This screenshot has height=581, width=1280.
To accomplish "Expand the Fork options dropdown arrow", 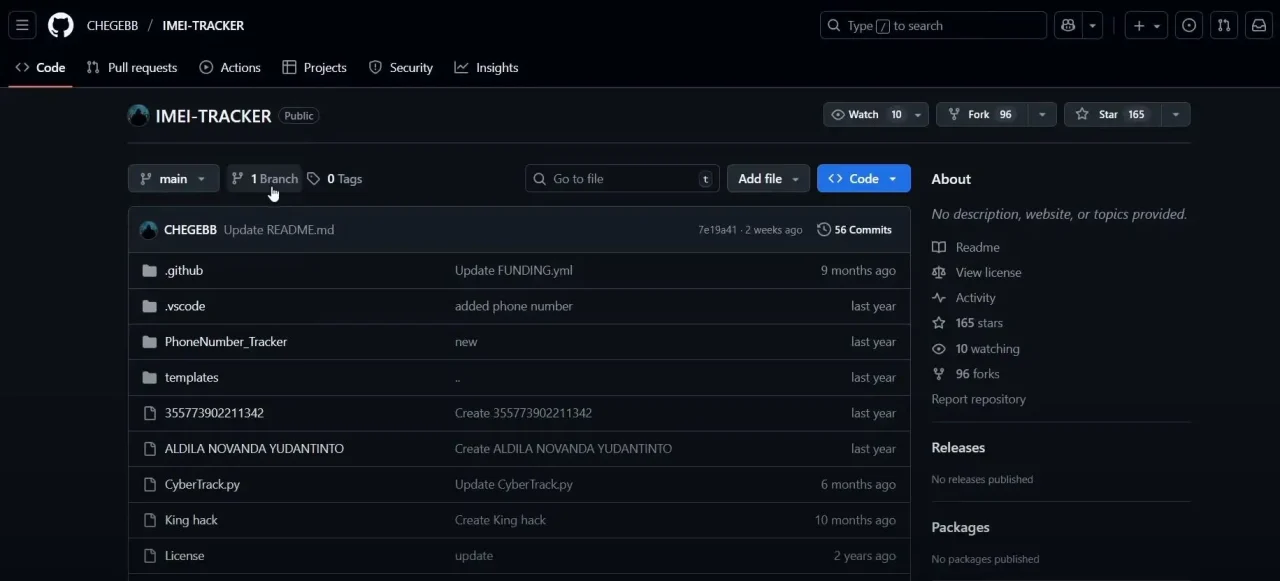I will pyautogui.click(x=1042, y=115).
